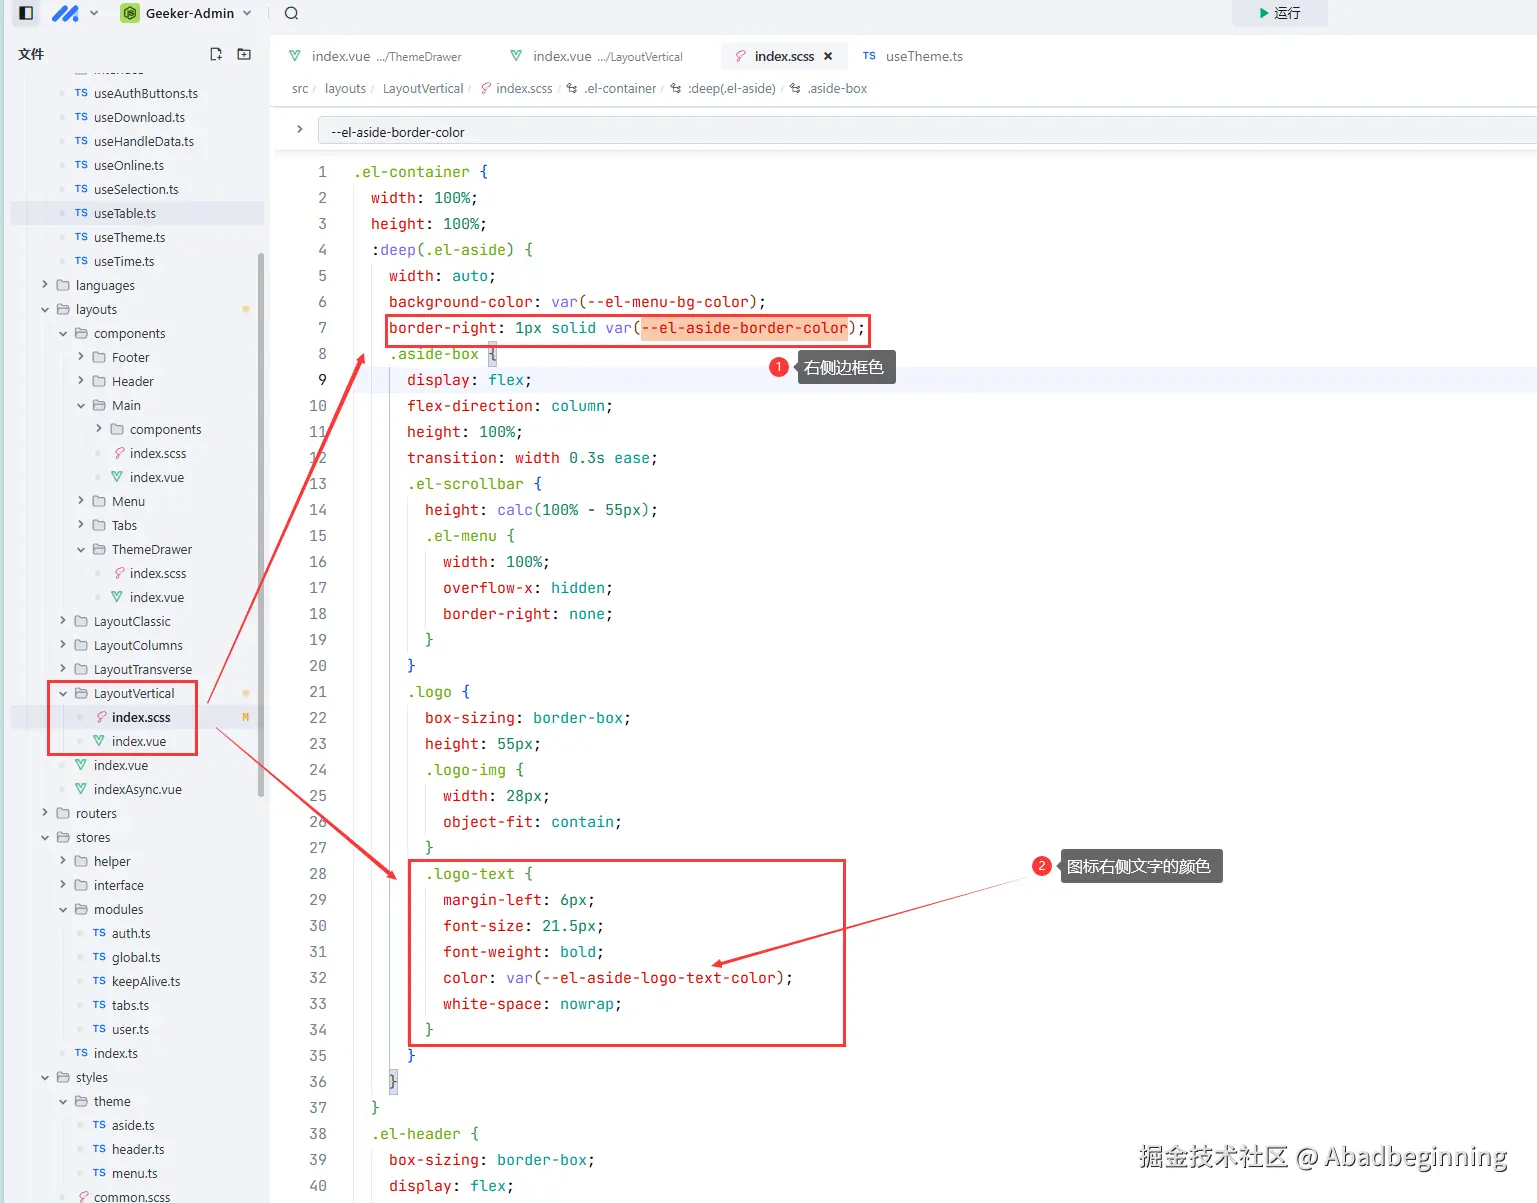Screen dimensions: 1537x1203
Task: Click the run button
Action: (1280, 13)
